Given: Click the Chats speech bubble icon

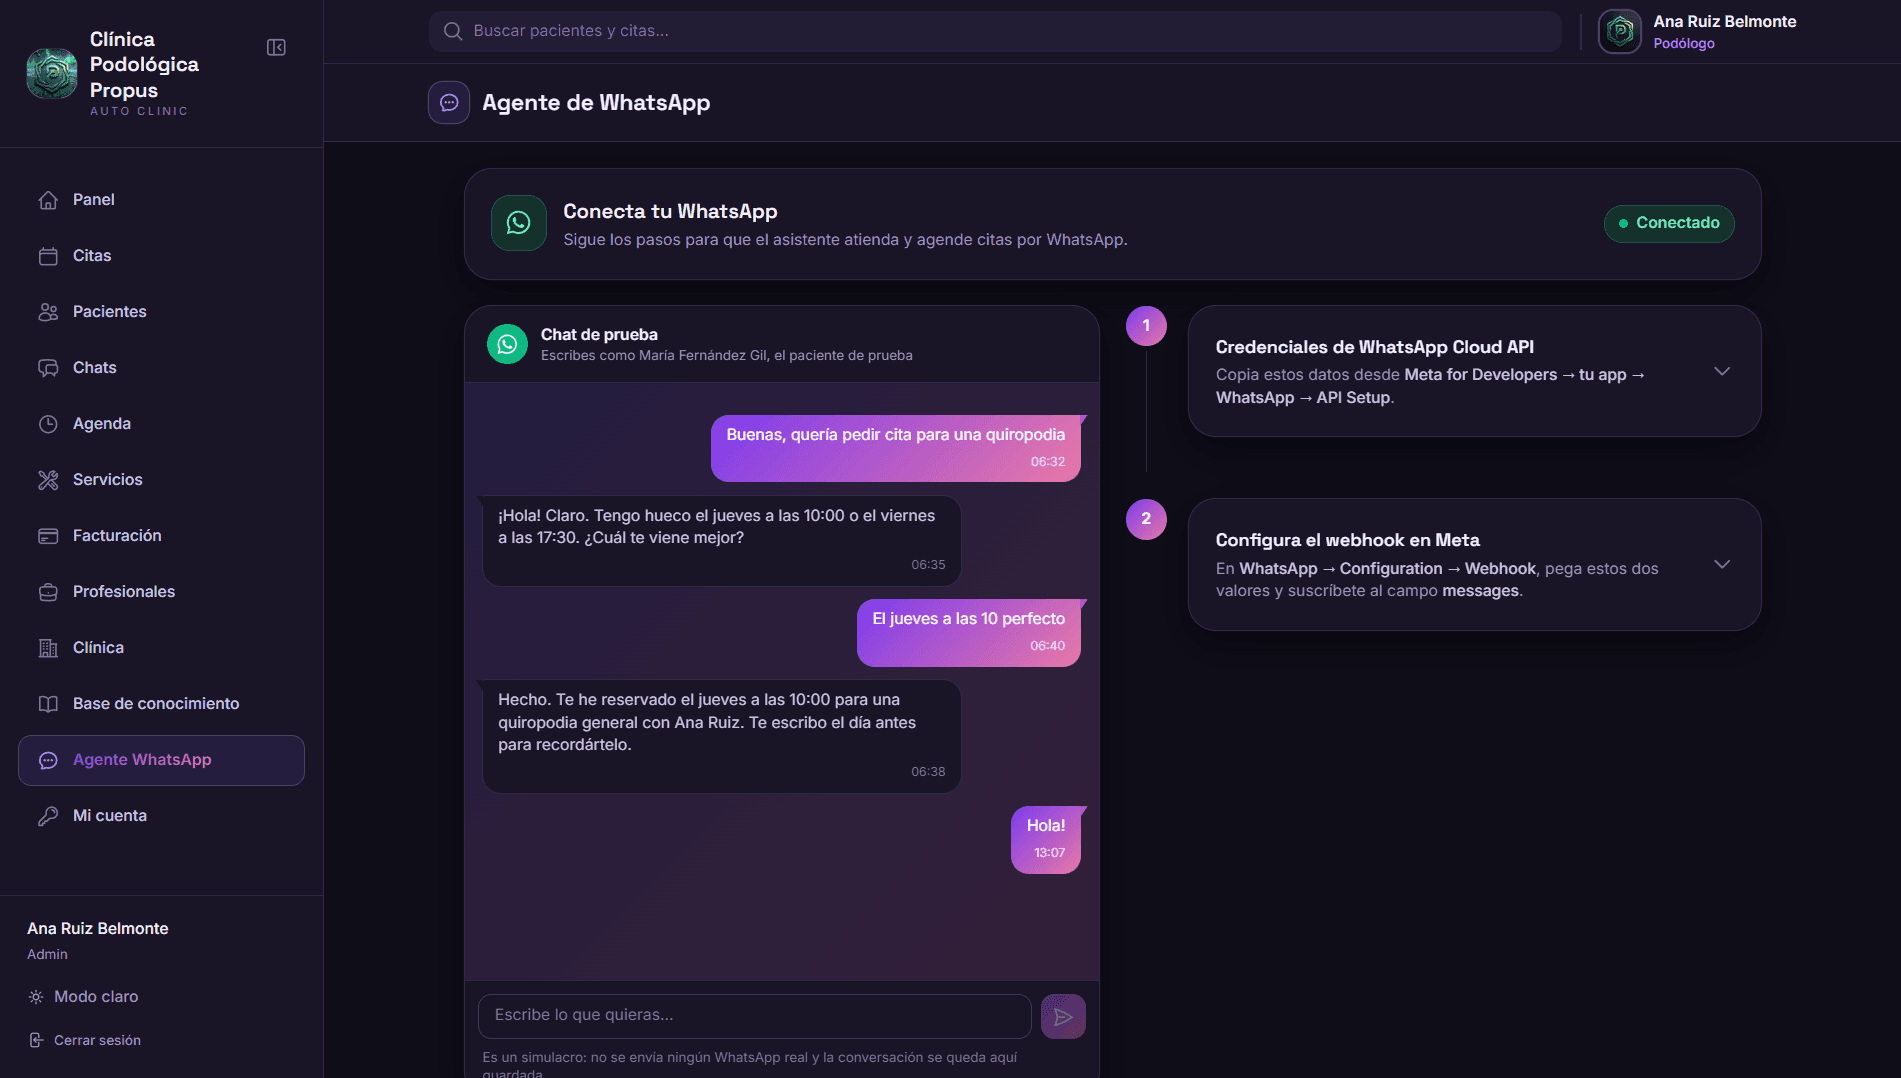Looking at the screenshot, I should click(48, 368).
